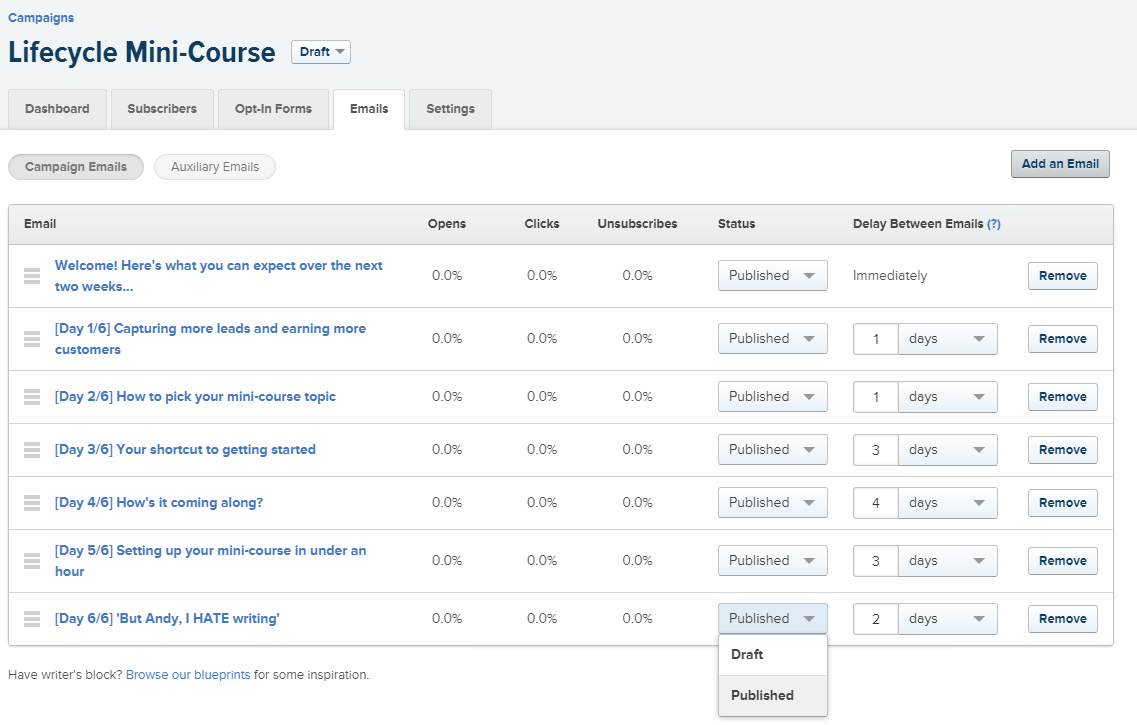Click drag handle for Day 5/6 email

pyautogui.click(x=32, y=560)
